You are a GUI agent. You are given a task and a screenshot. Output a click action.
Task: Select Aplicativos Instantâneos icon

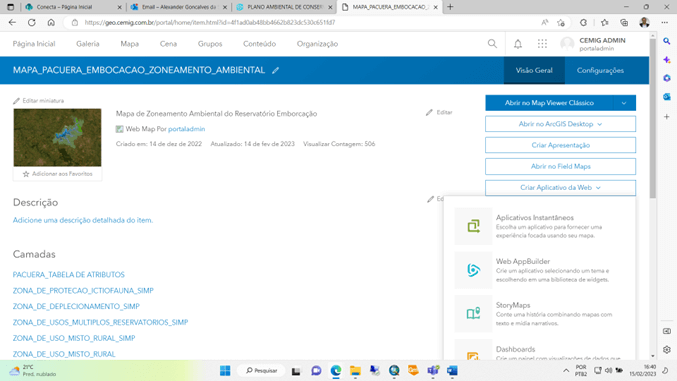(473, 226)
